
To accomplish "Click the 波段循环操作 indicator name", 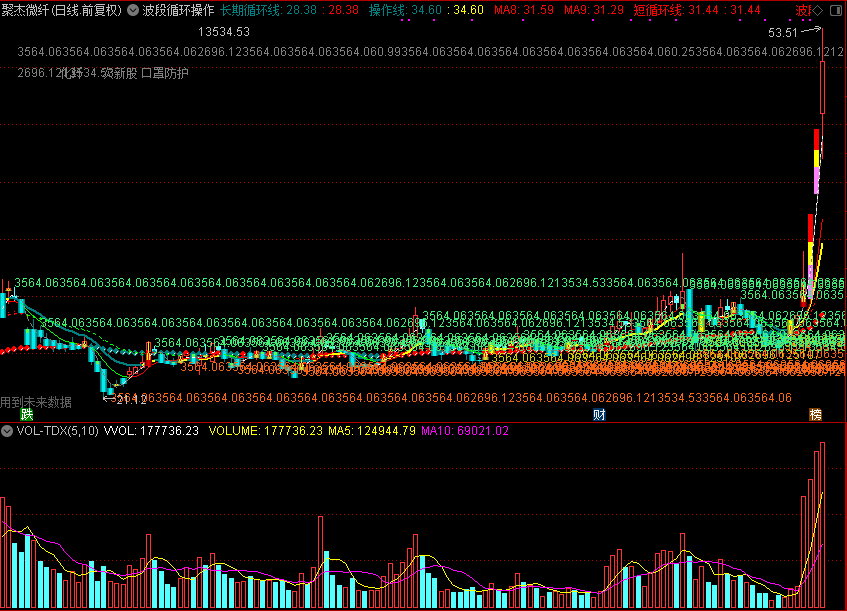I will coord(178,10).
